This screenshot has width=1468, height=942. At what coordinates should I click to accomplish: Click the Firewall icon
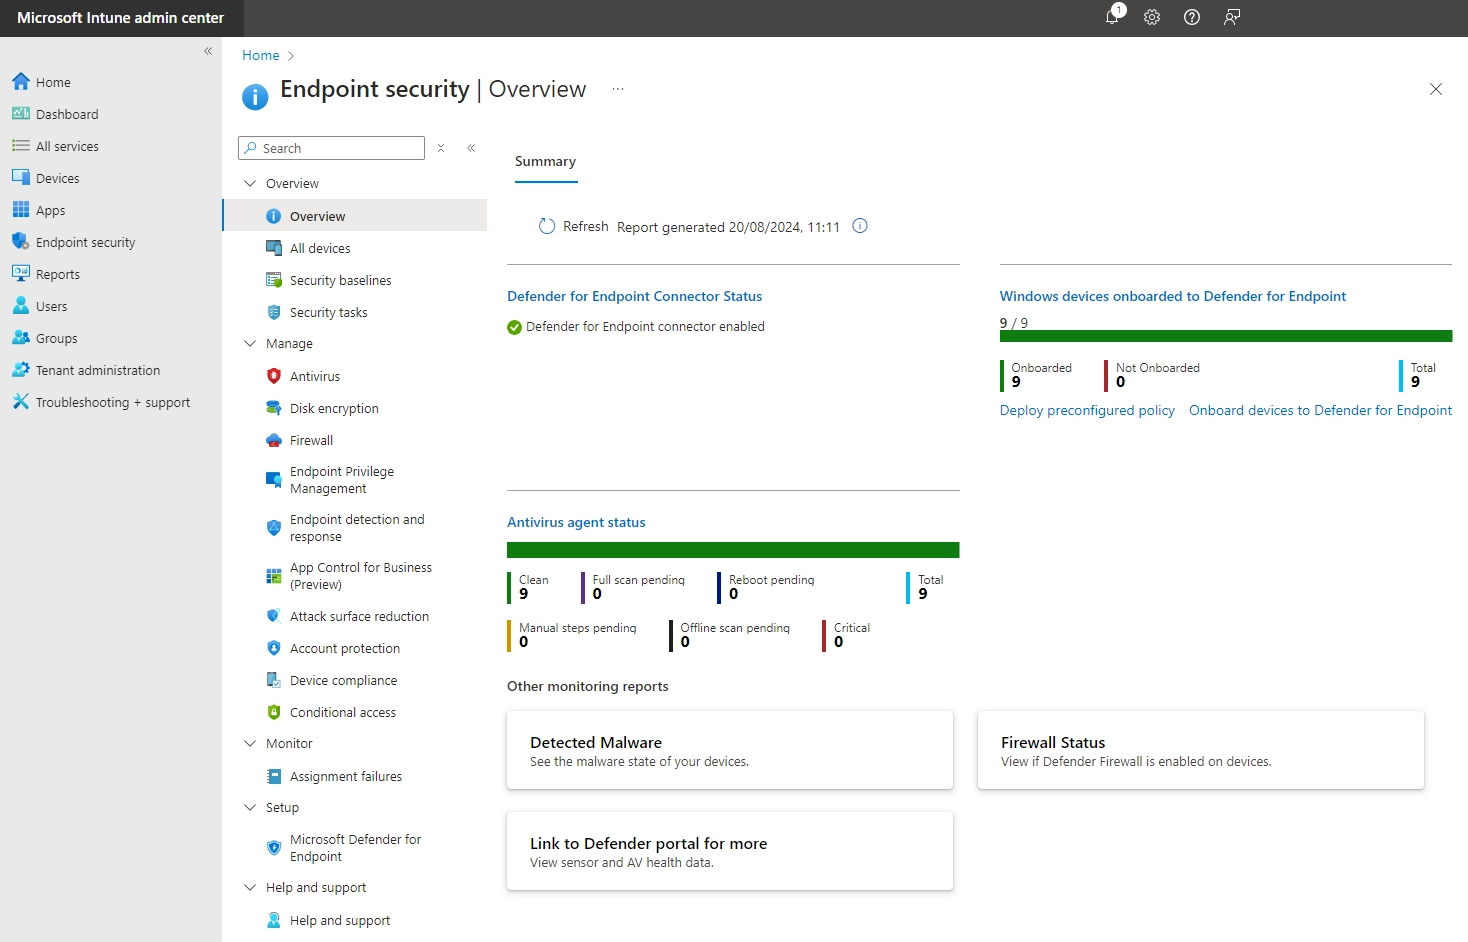click(274, 440)
